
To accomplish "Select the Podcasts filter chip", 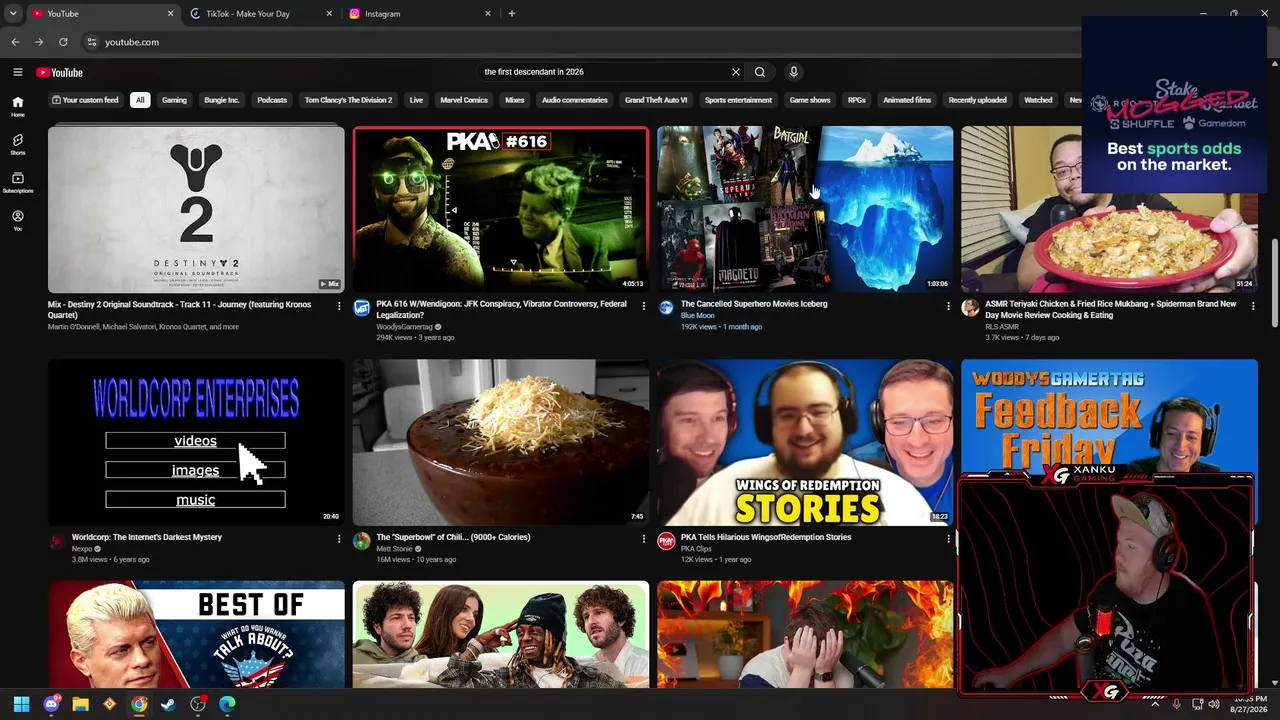I will coord(272,100).
